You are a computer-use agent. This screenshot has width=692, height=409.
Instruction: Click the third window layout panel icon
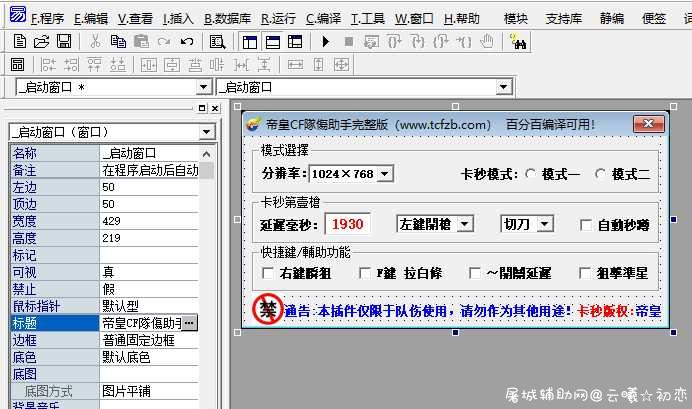click(295, 42)
